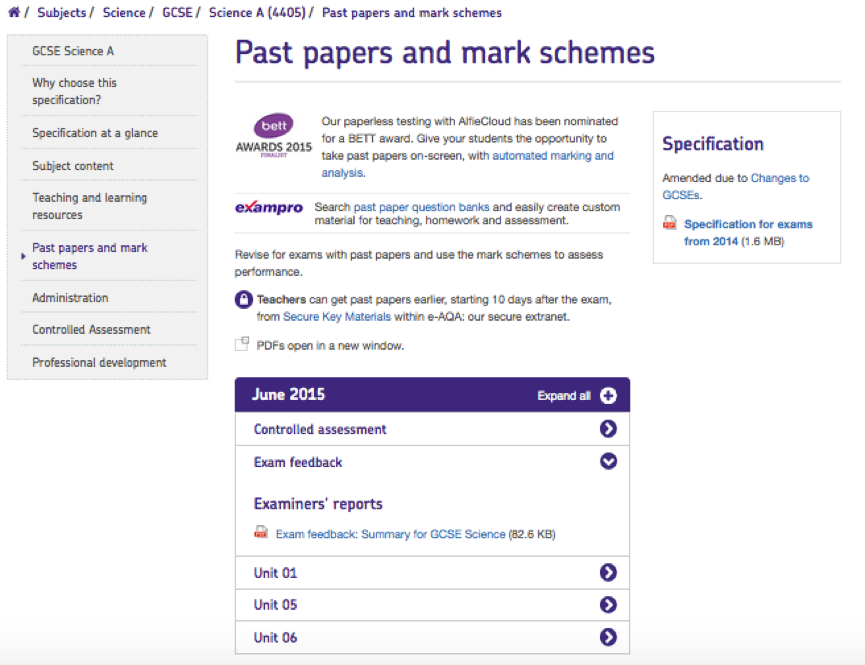Screen dimensions: 865x665
Task: Open Controlled Assessment in sidebar
Action: click(x=91, y=329)
